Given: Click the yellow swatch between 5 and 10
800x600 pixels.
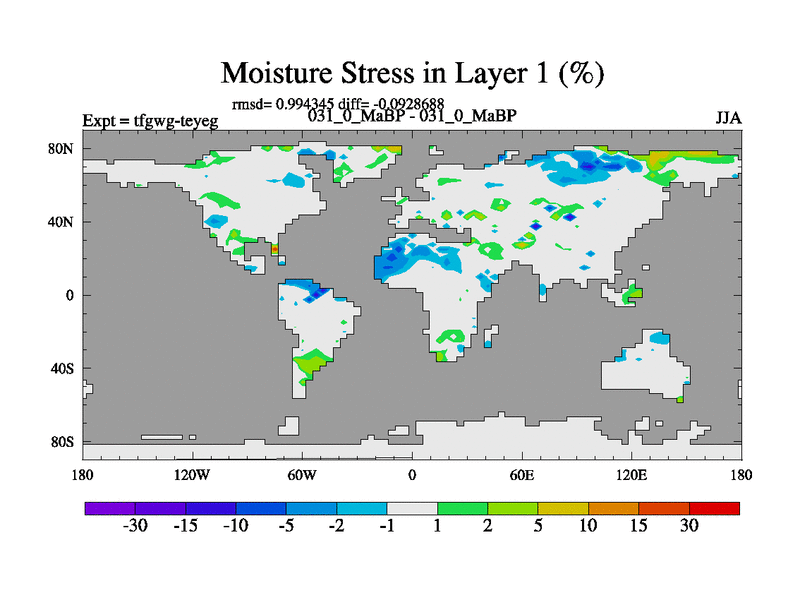Looking at the screenshot, I should (563, 508).
